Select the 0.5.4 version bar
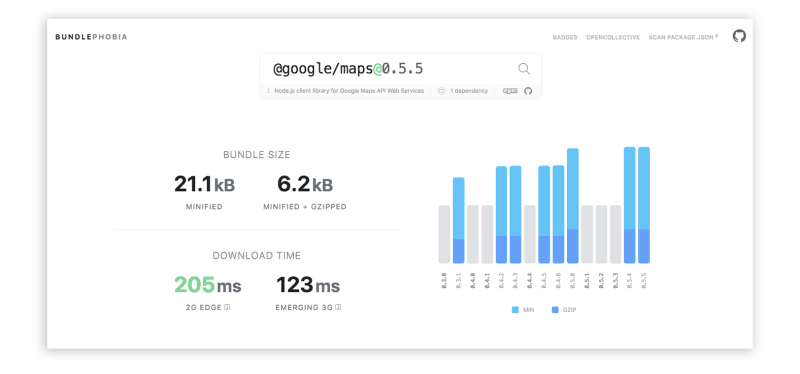Viewport: 800px width, 374px height. (630, 205)
